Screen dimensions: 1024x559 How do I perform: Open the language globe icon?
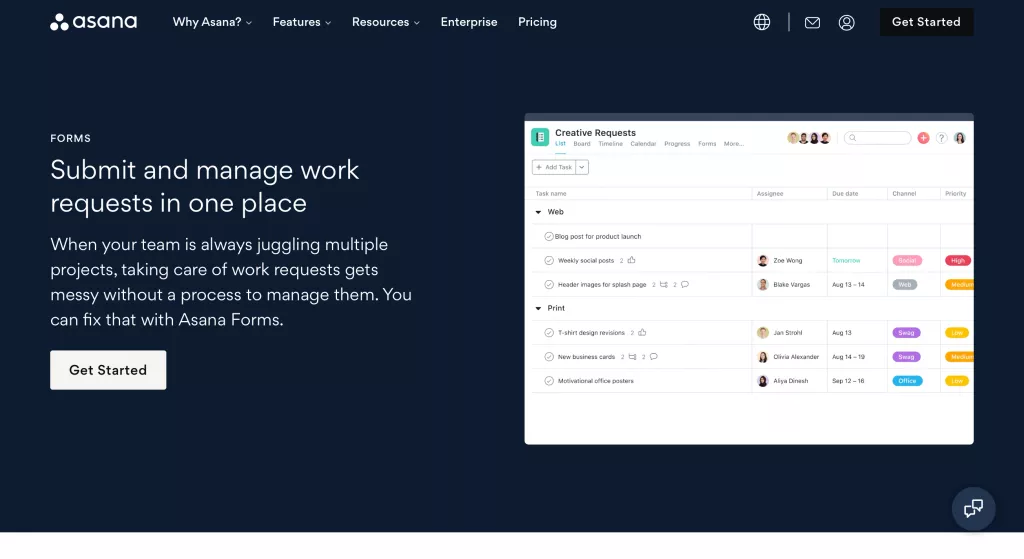coord(761,22)
